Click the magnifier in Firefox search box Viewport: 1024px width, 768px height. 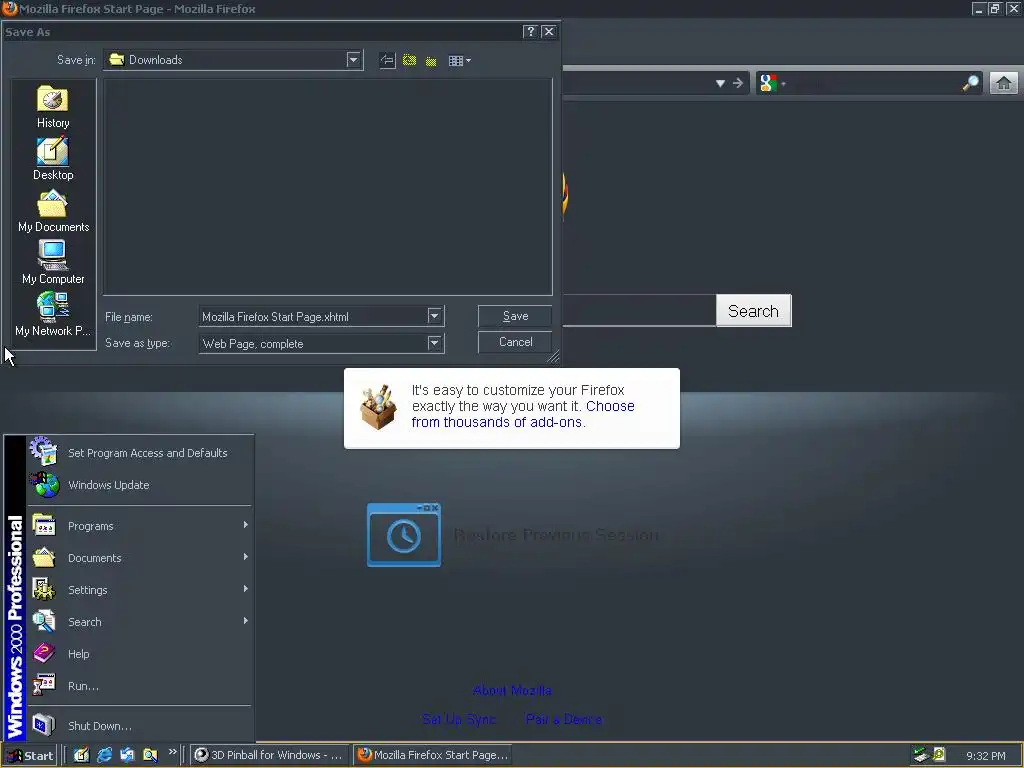coord(971,83)
